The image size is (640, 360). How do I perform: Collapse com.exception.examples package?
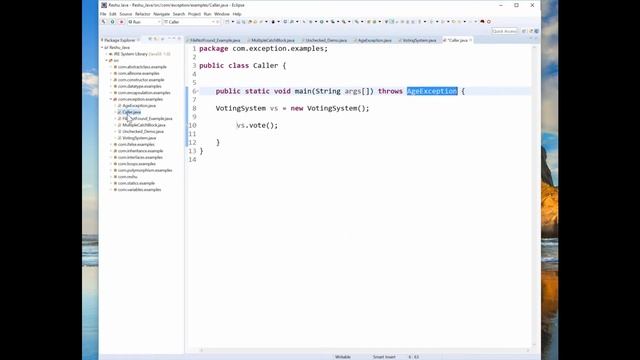click(x=111, y=99)
